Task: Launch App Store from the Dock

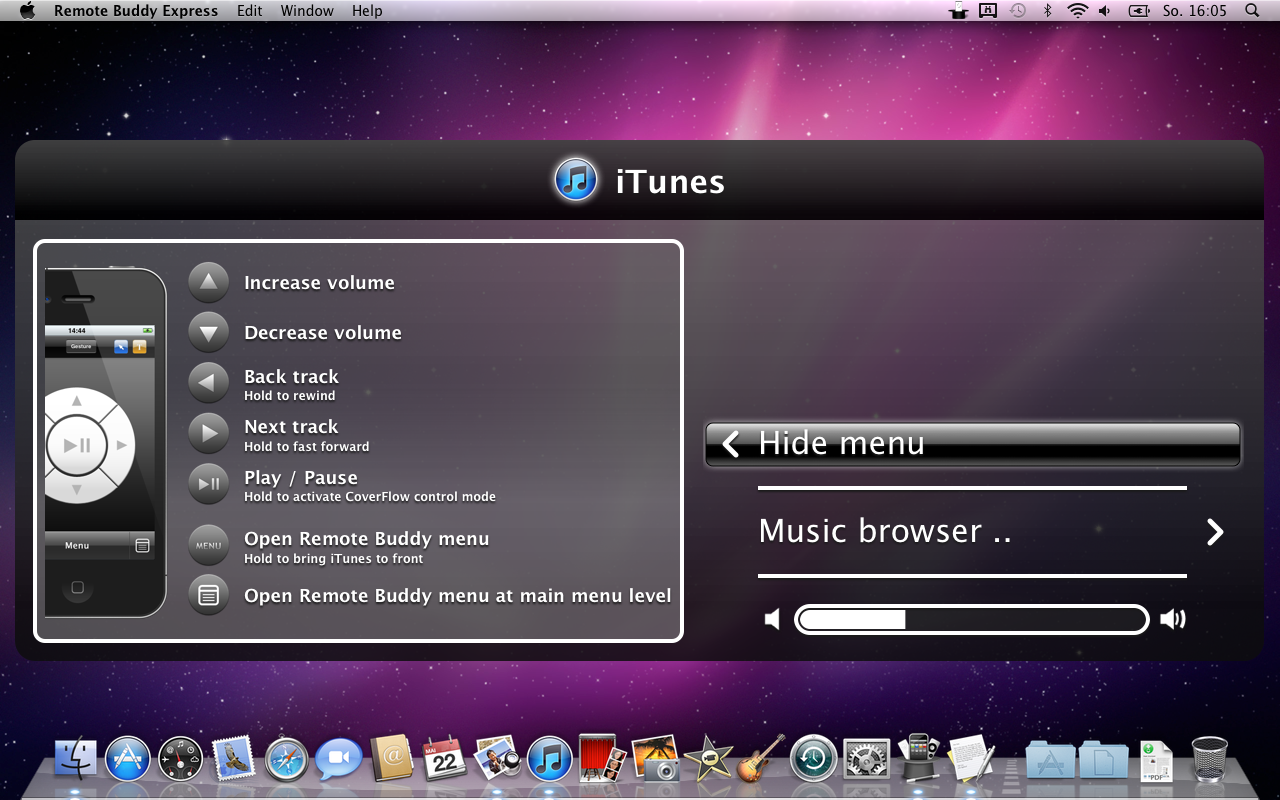Action: (x=128, y=759)
